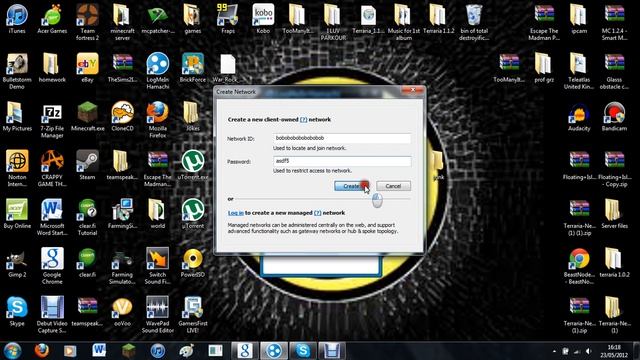
Task: Select the Kobo desktop icon
Action: tap(263, 19)
